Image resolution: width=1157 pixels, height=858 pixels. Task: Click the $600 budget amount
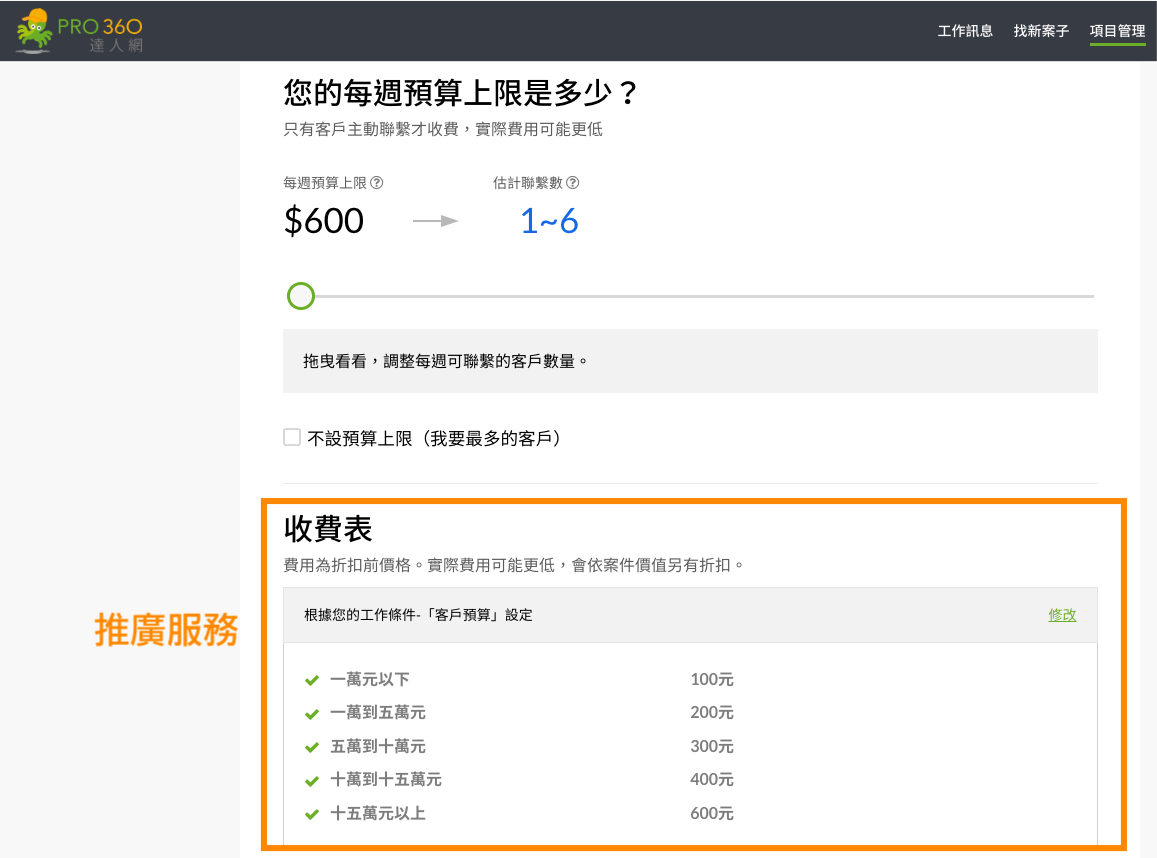pyautogui.click(x=324, y=221)
